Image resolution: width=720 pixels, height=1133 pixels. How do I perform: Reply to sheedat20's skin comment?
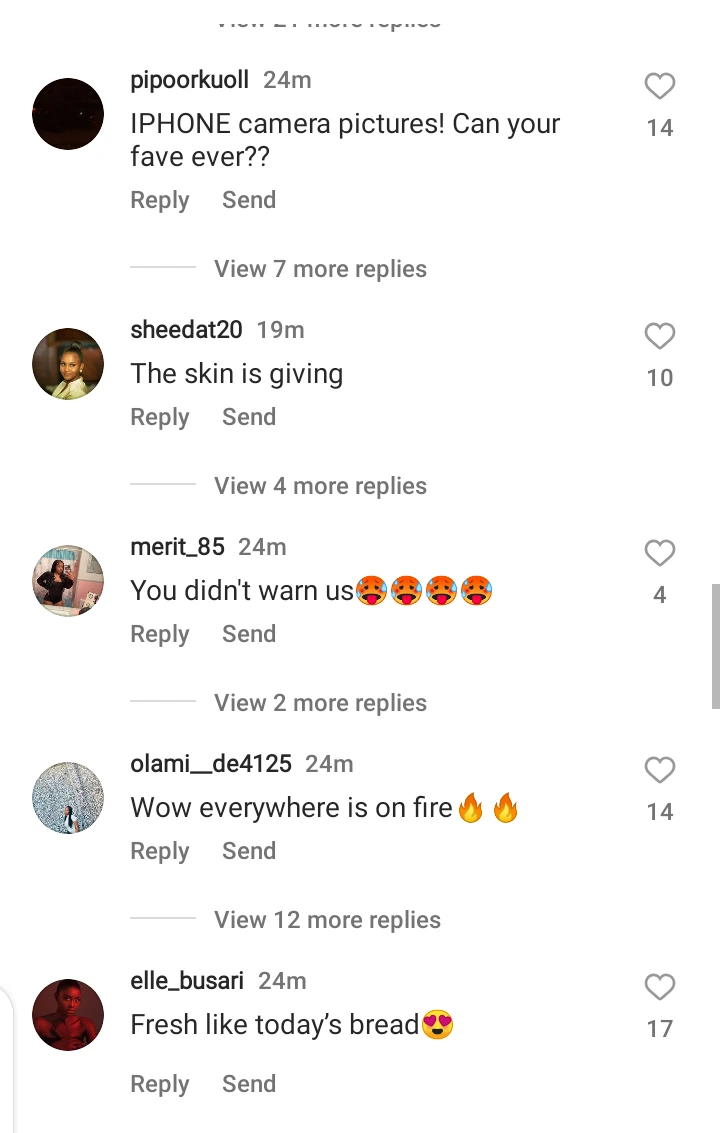[x=160, y=417]
